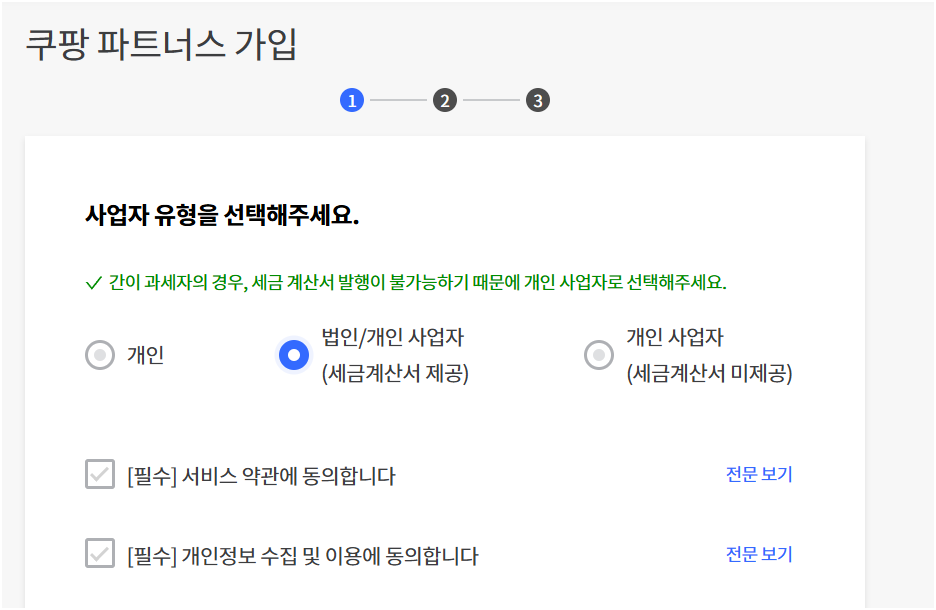Check 서비스 약관에 동의합니다 checkbox
Image resolution: width=936 pixels, height=610 pixels.
[100, 475]
